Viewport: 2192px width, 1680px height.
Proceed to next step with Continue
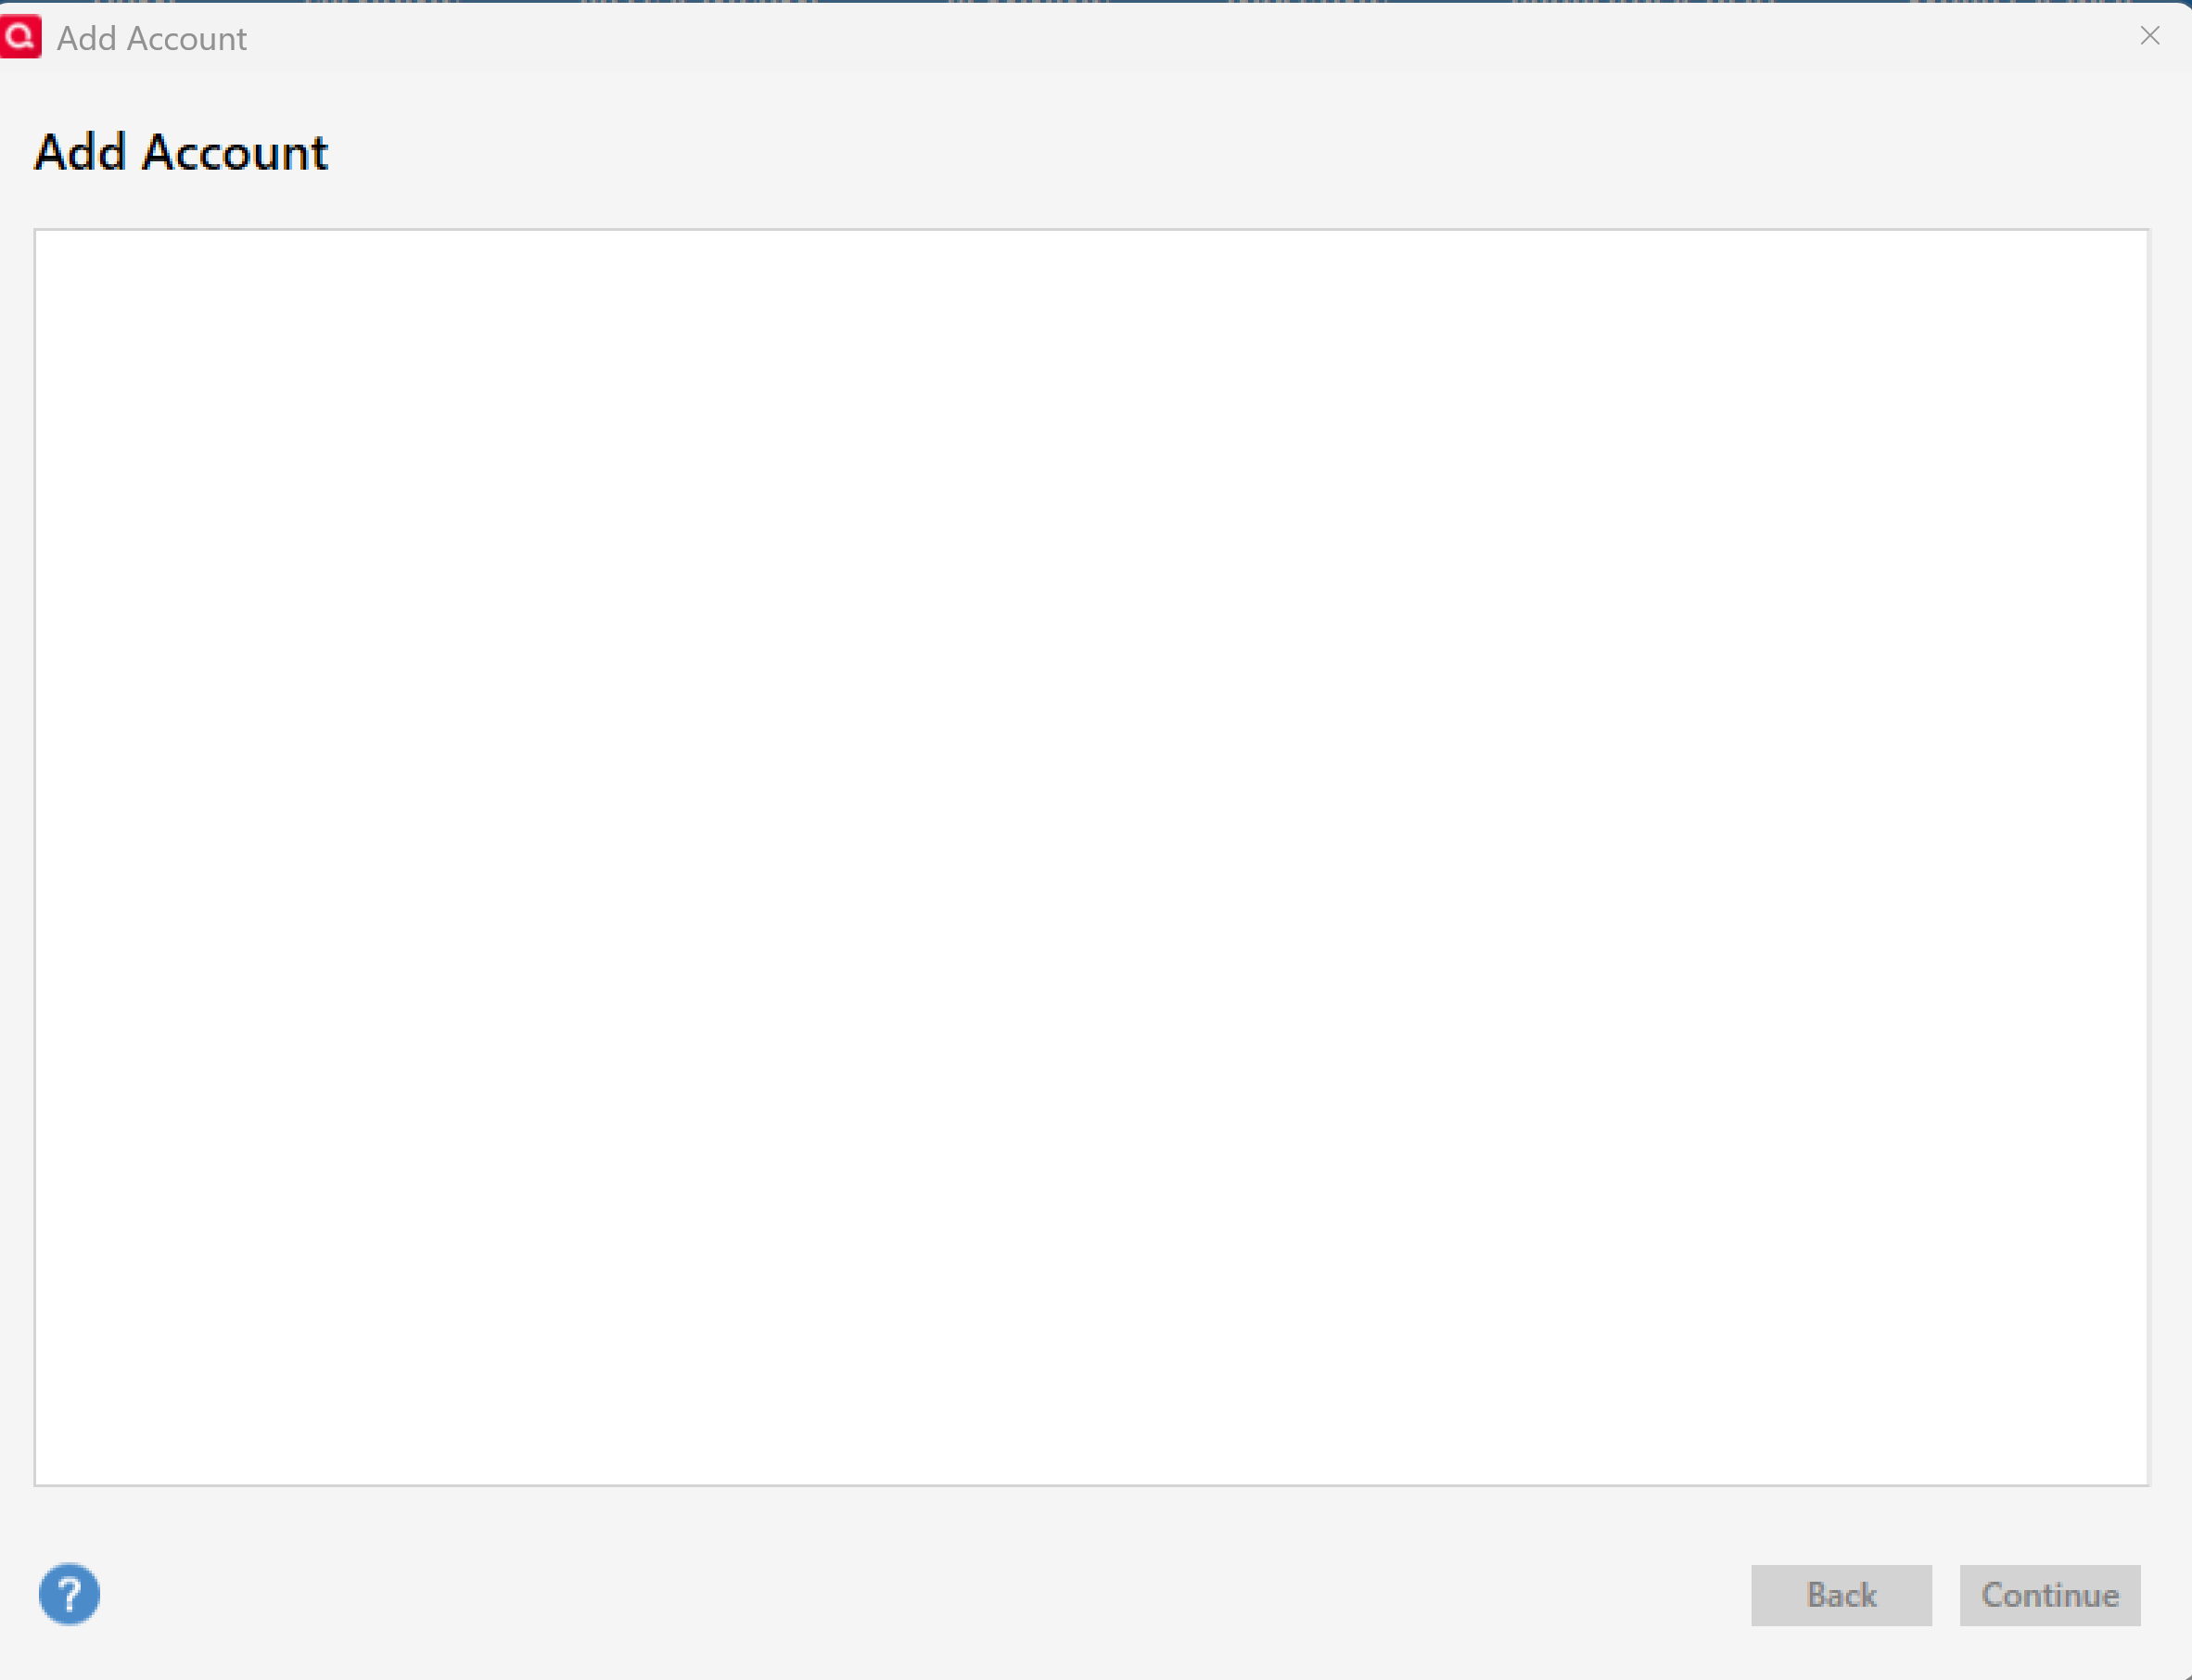click(2050, 1595)
